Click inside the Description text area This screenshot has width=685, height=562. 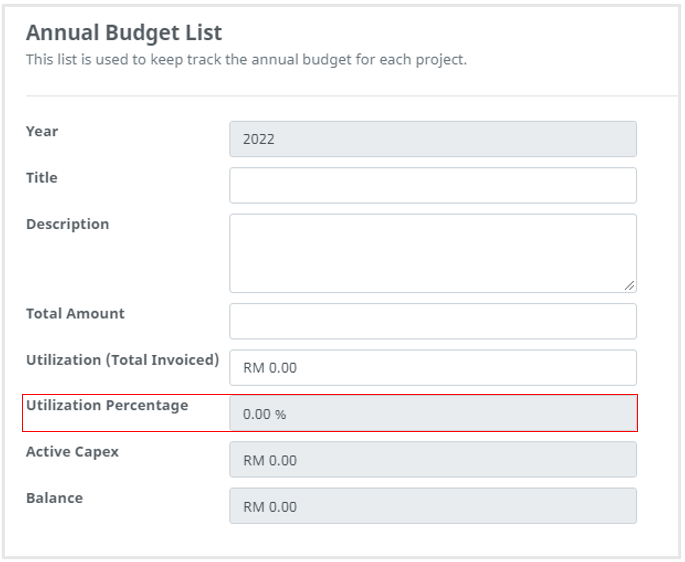click(433, 253)
